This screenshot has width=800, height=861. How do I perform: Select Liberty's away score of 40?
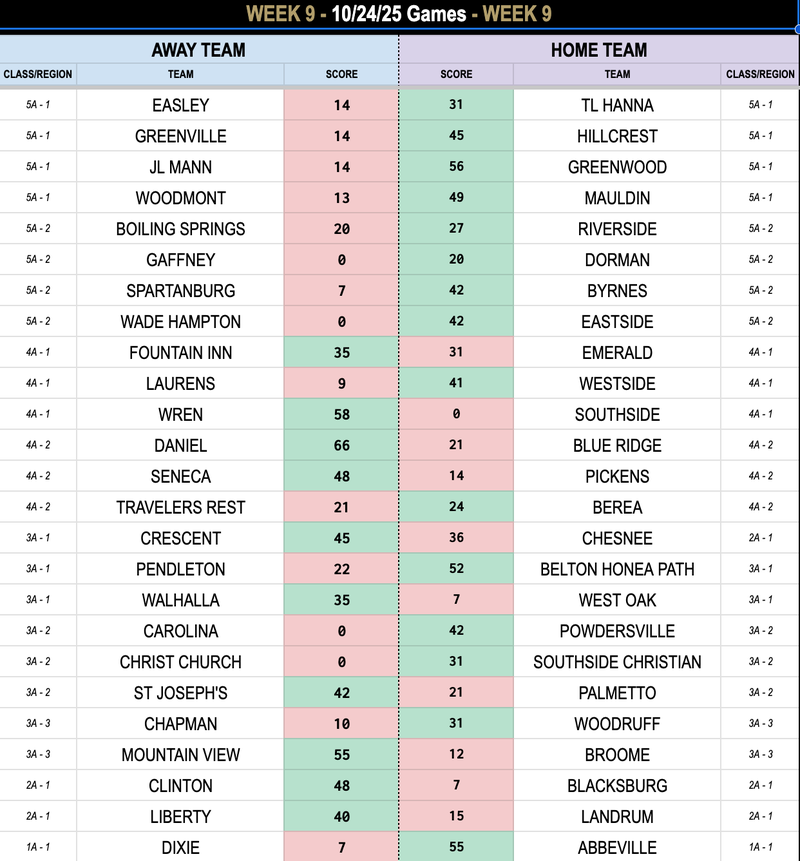[x=341, y=817]
